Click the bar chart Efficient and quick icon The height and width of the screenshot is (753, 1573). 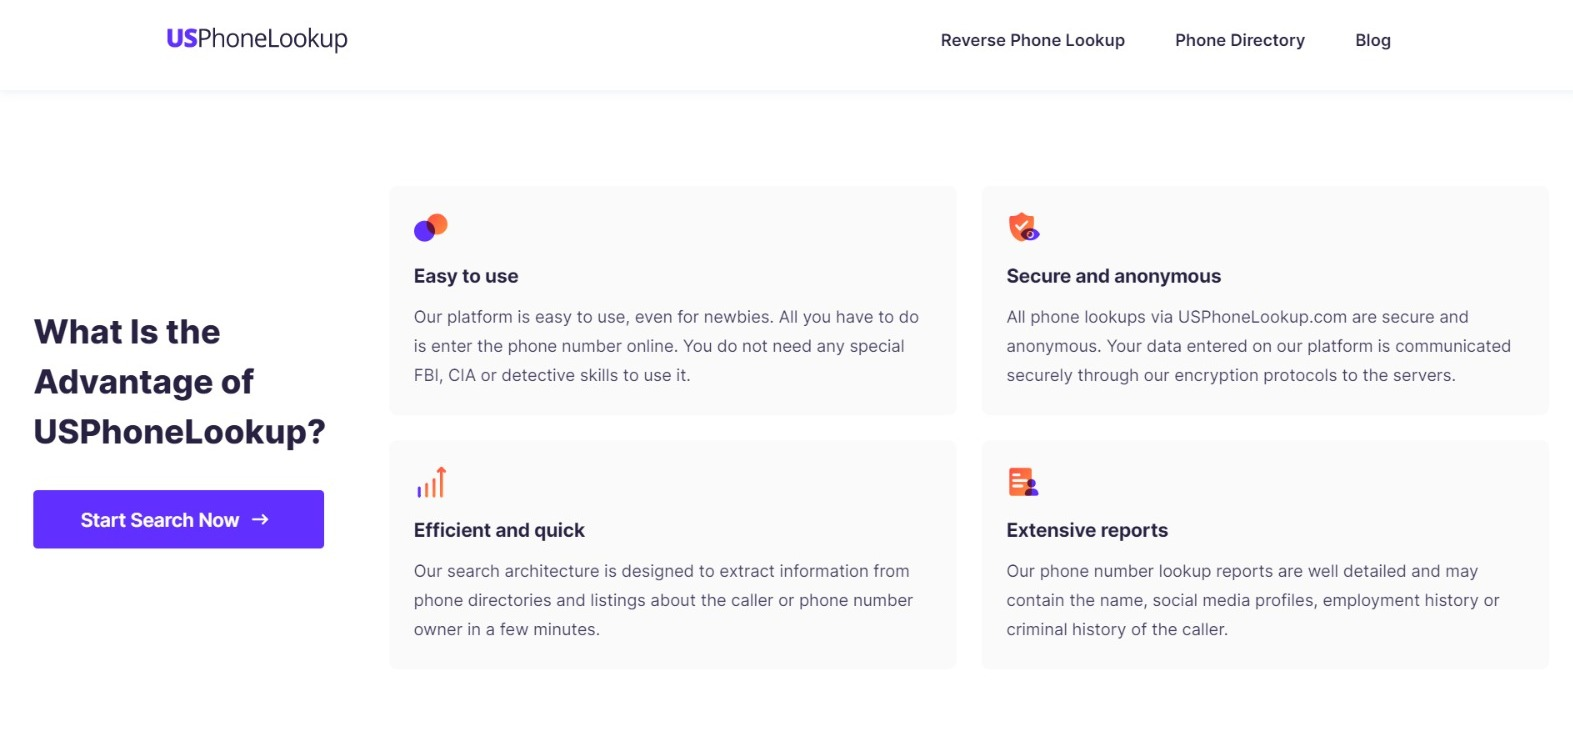[x=431, y=482]
